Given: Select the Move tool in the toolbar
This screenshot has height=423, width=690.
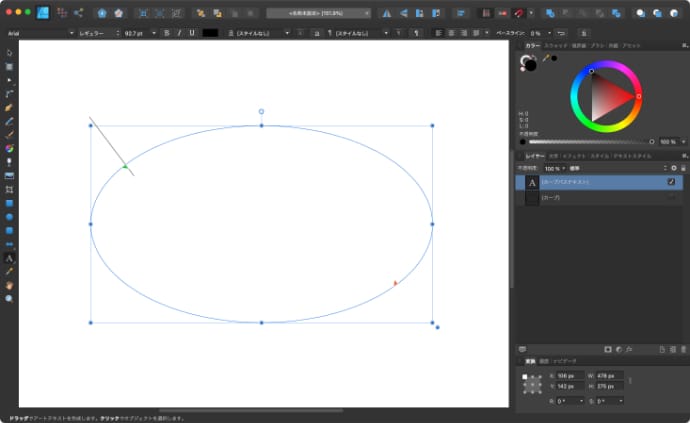Looking at the screenshot, I should coord(9,52).
